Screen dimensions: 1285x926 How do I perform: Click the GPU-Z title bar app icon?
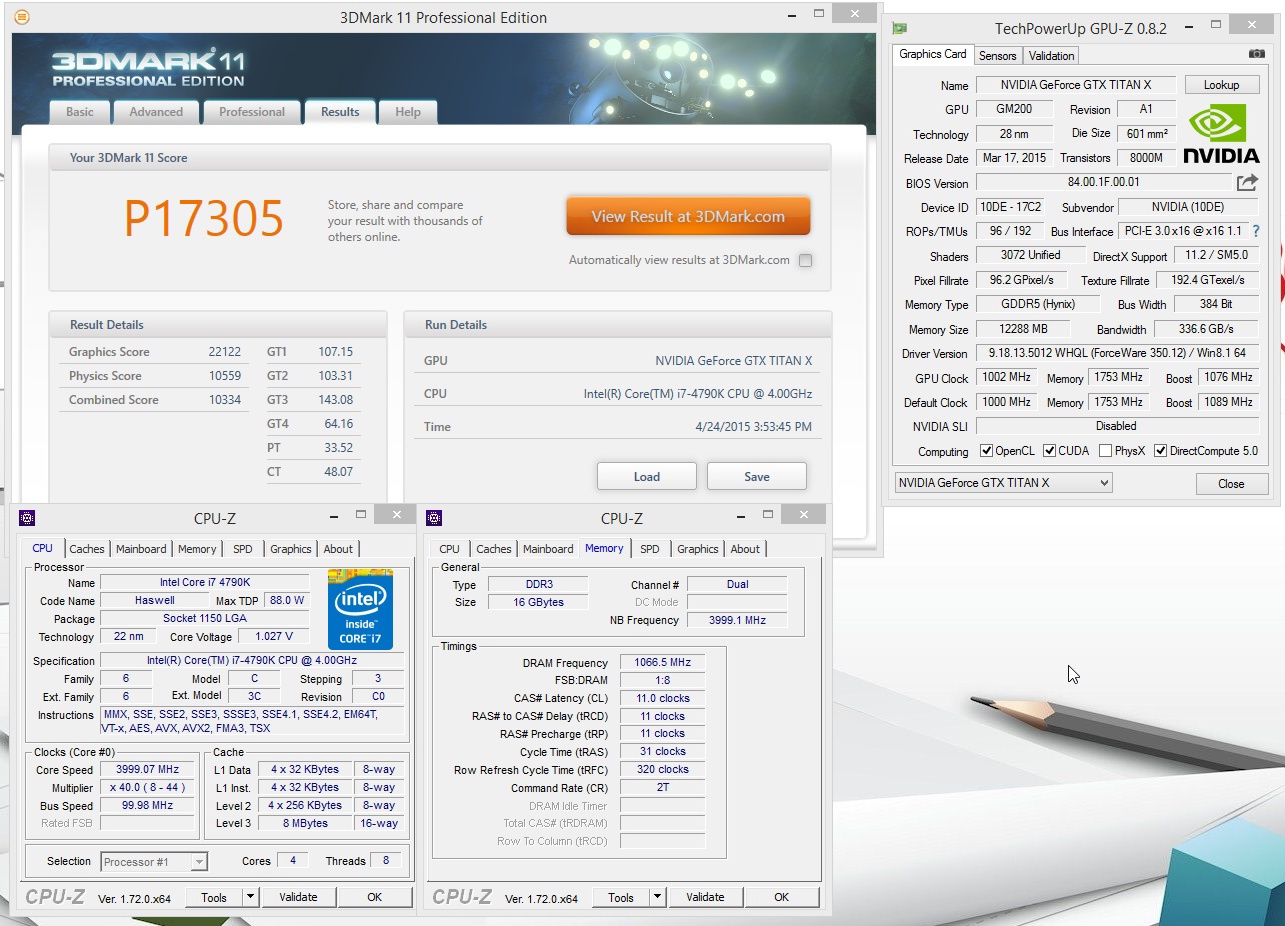[x=900, y=28]
